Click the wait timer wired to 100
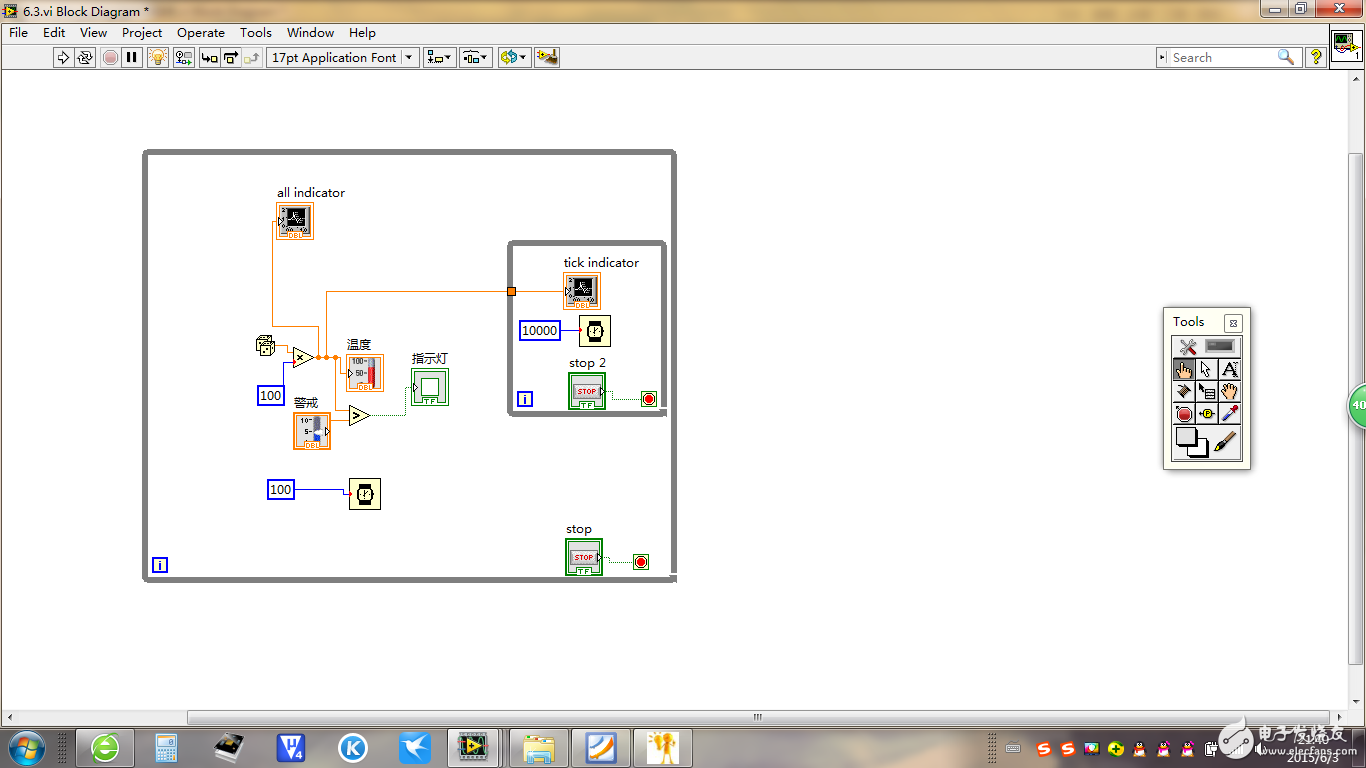Screen dimensions: 1366x768 (x=365, y=494)
